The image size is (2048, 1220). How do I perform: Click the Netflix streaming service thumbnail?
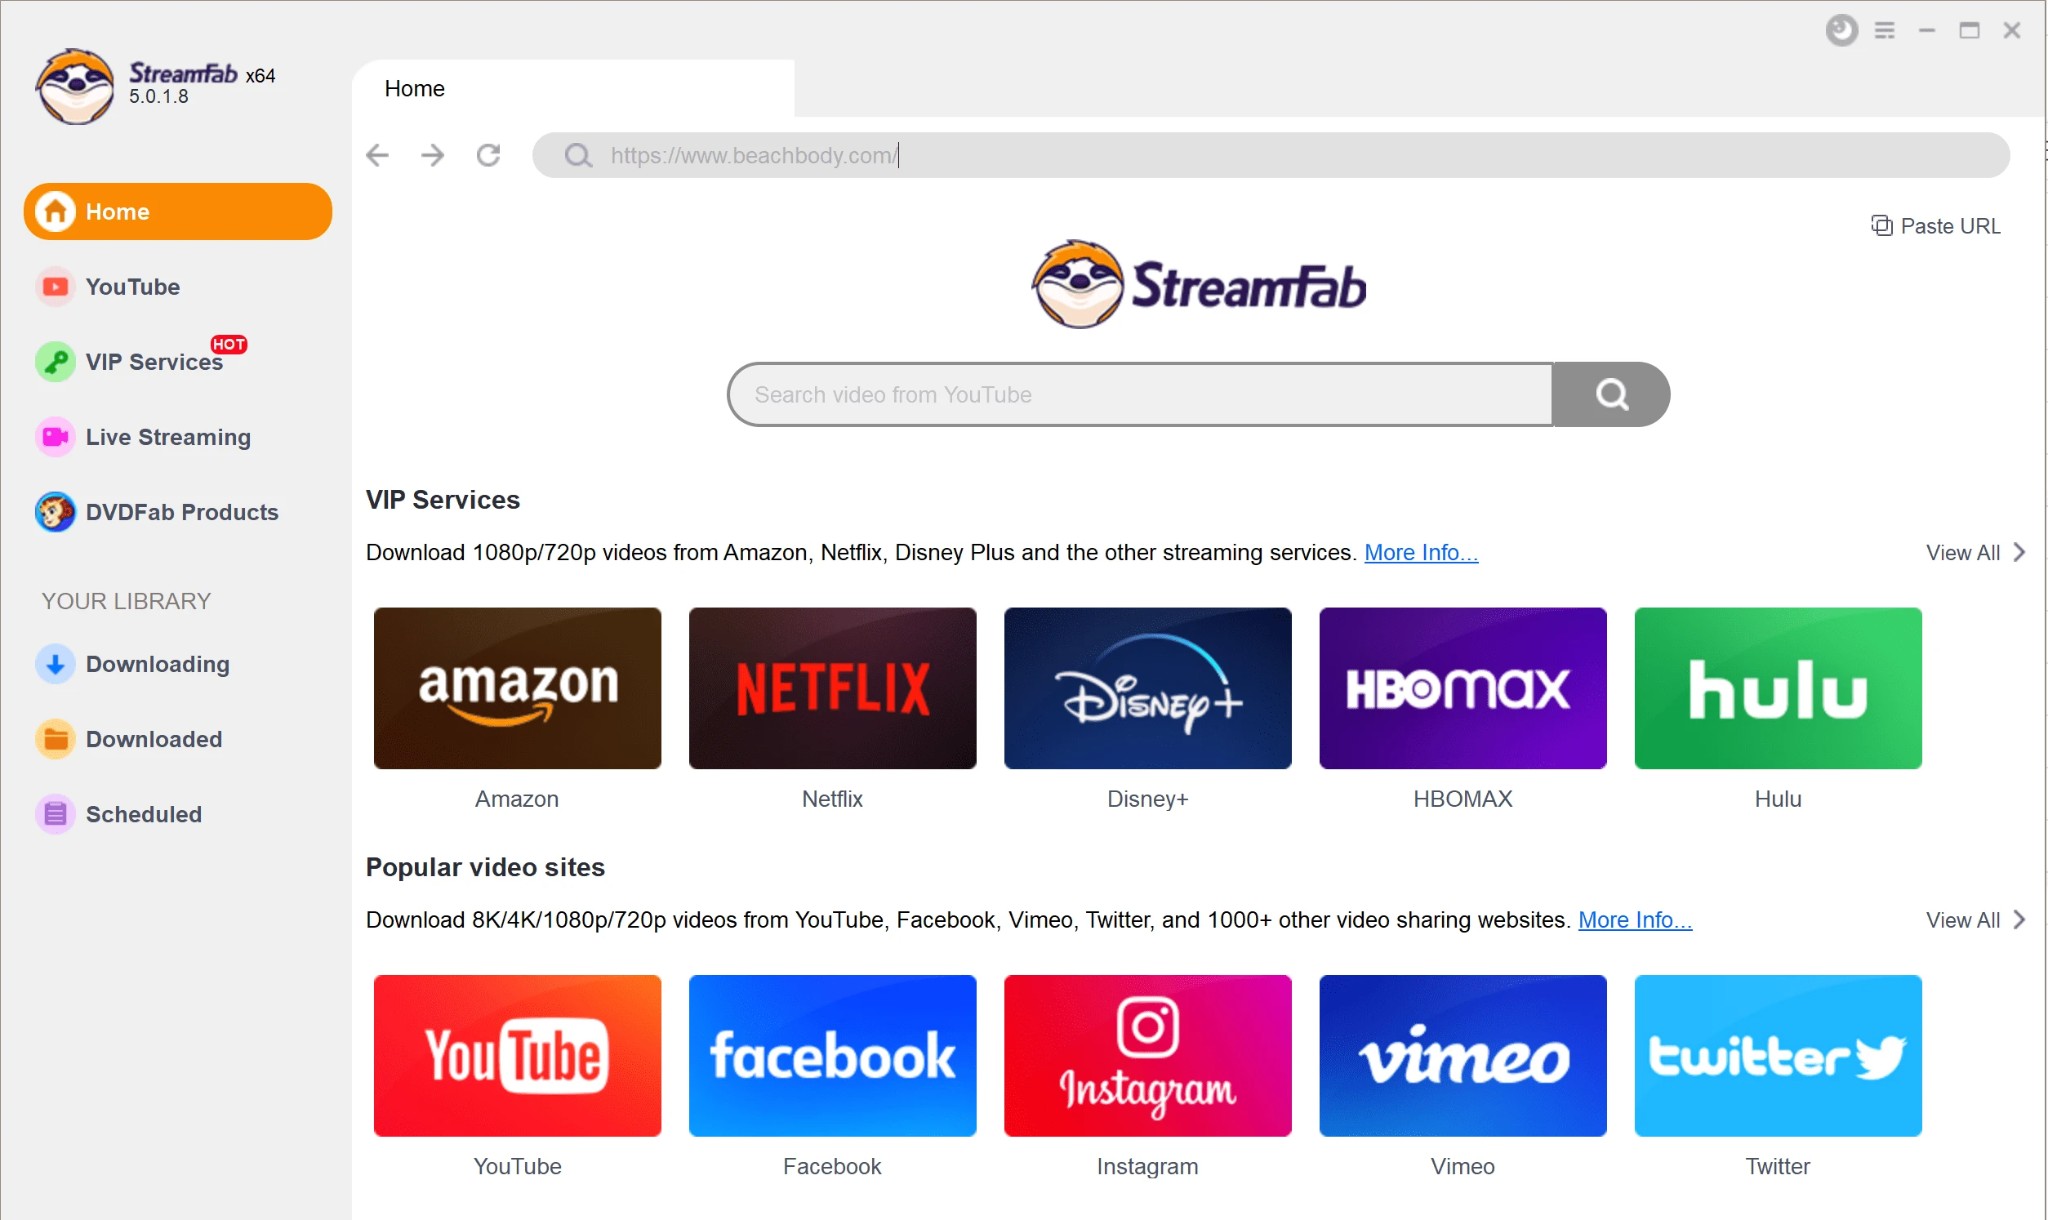[x=832, y=688]
